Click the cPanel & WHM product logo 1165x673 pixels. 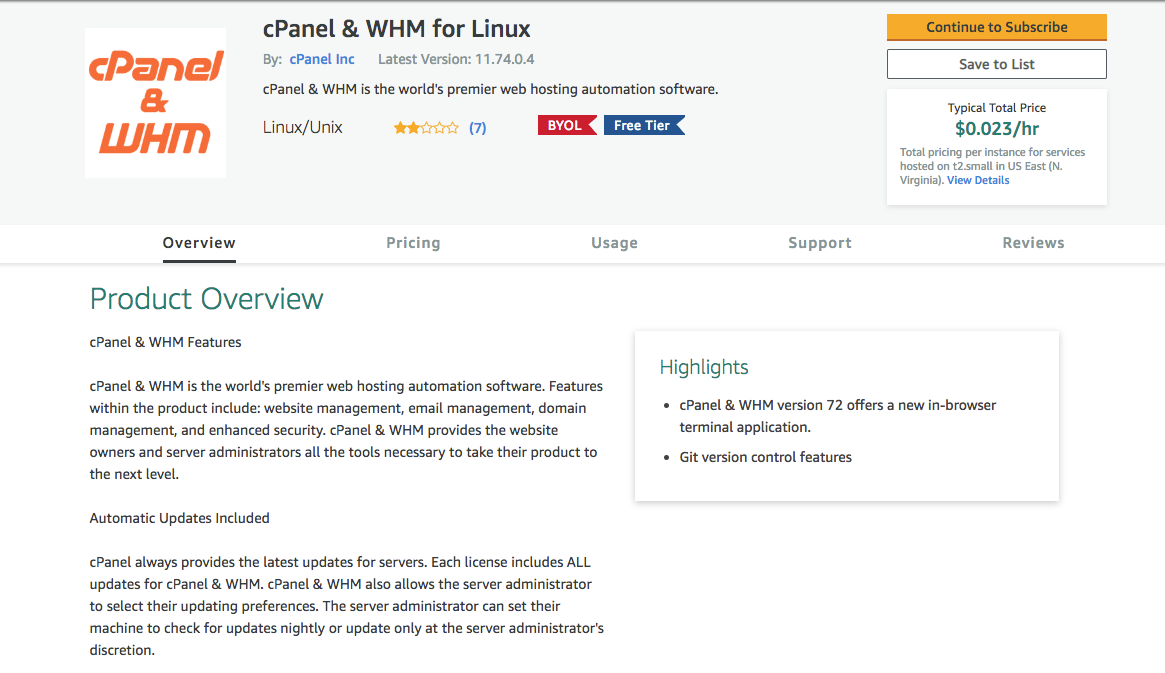coord(154,102)
